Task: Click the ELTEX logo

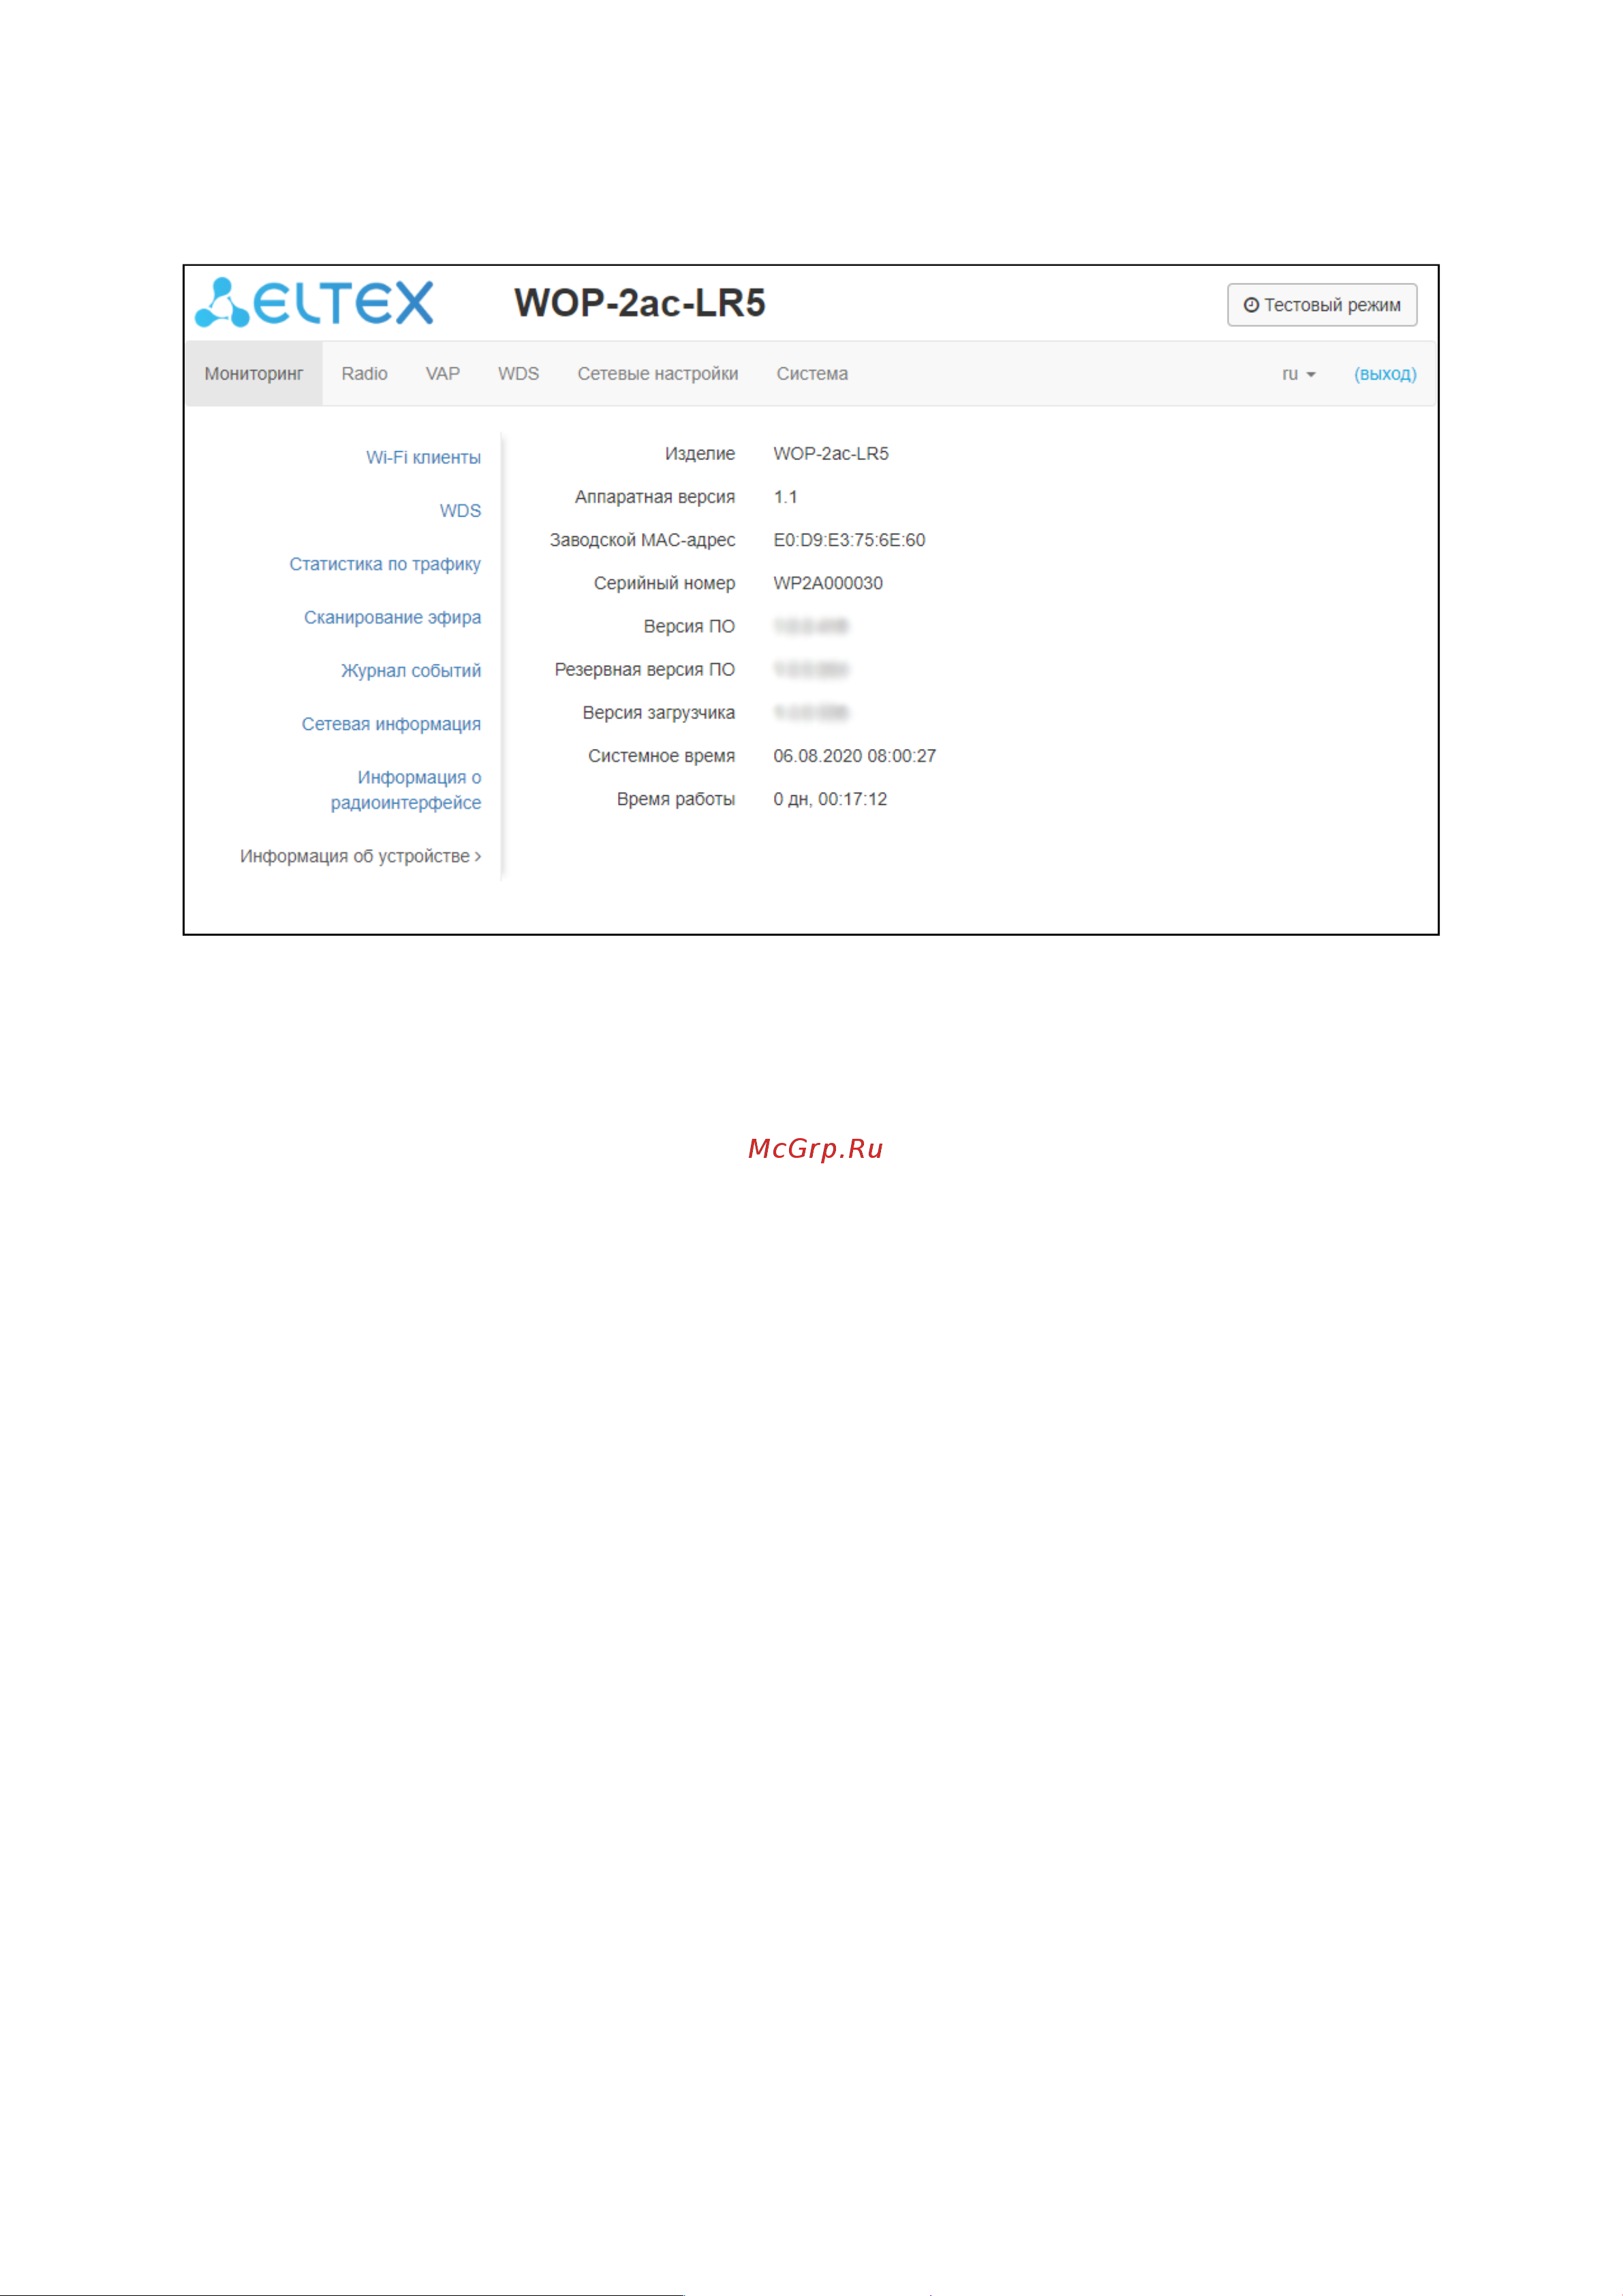Action: point(314,303)
